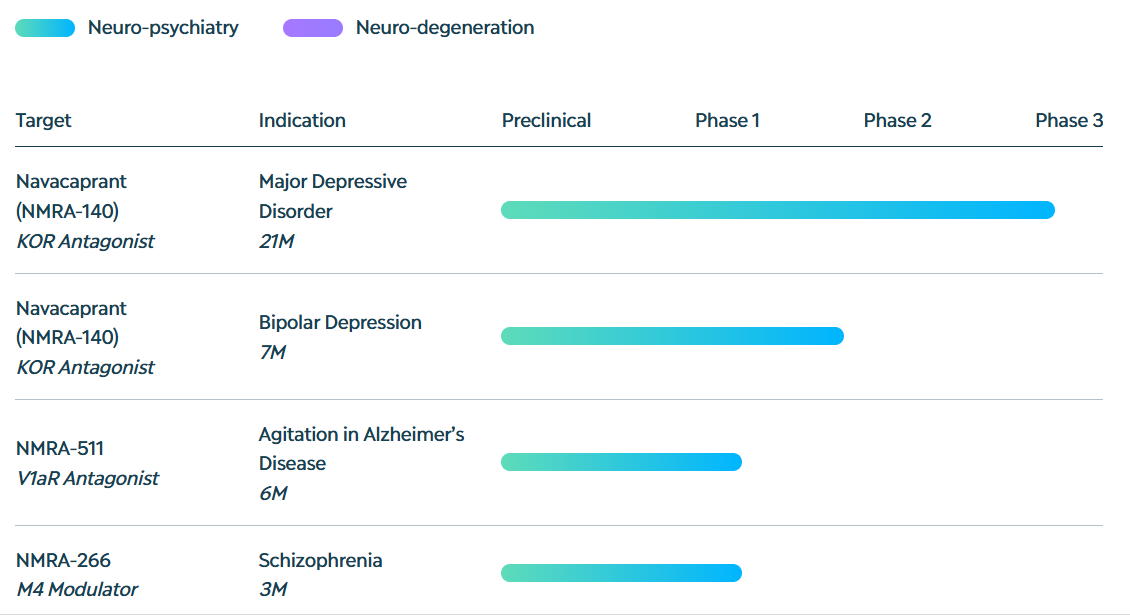
Task: Click the Target column header
Action: pos(44,121)
